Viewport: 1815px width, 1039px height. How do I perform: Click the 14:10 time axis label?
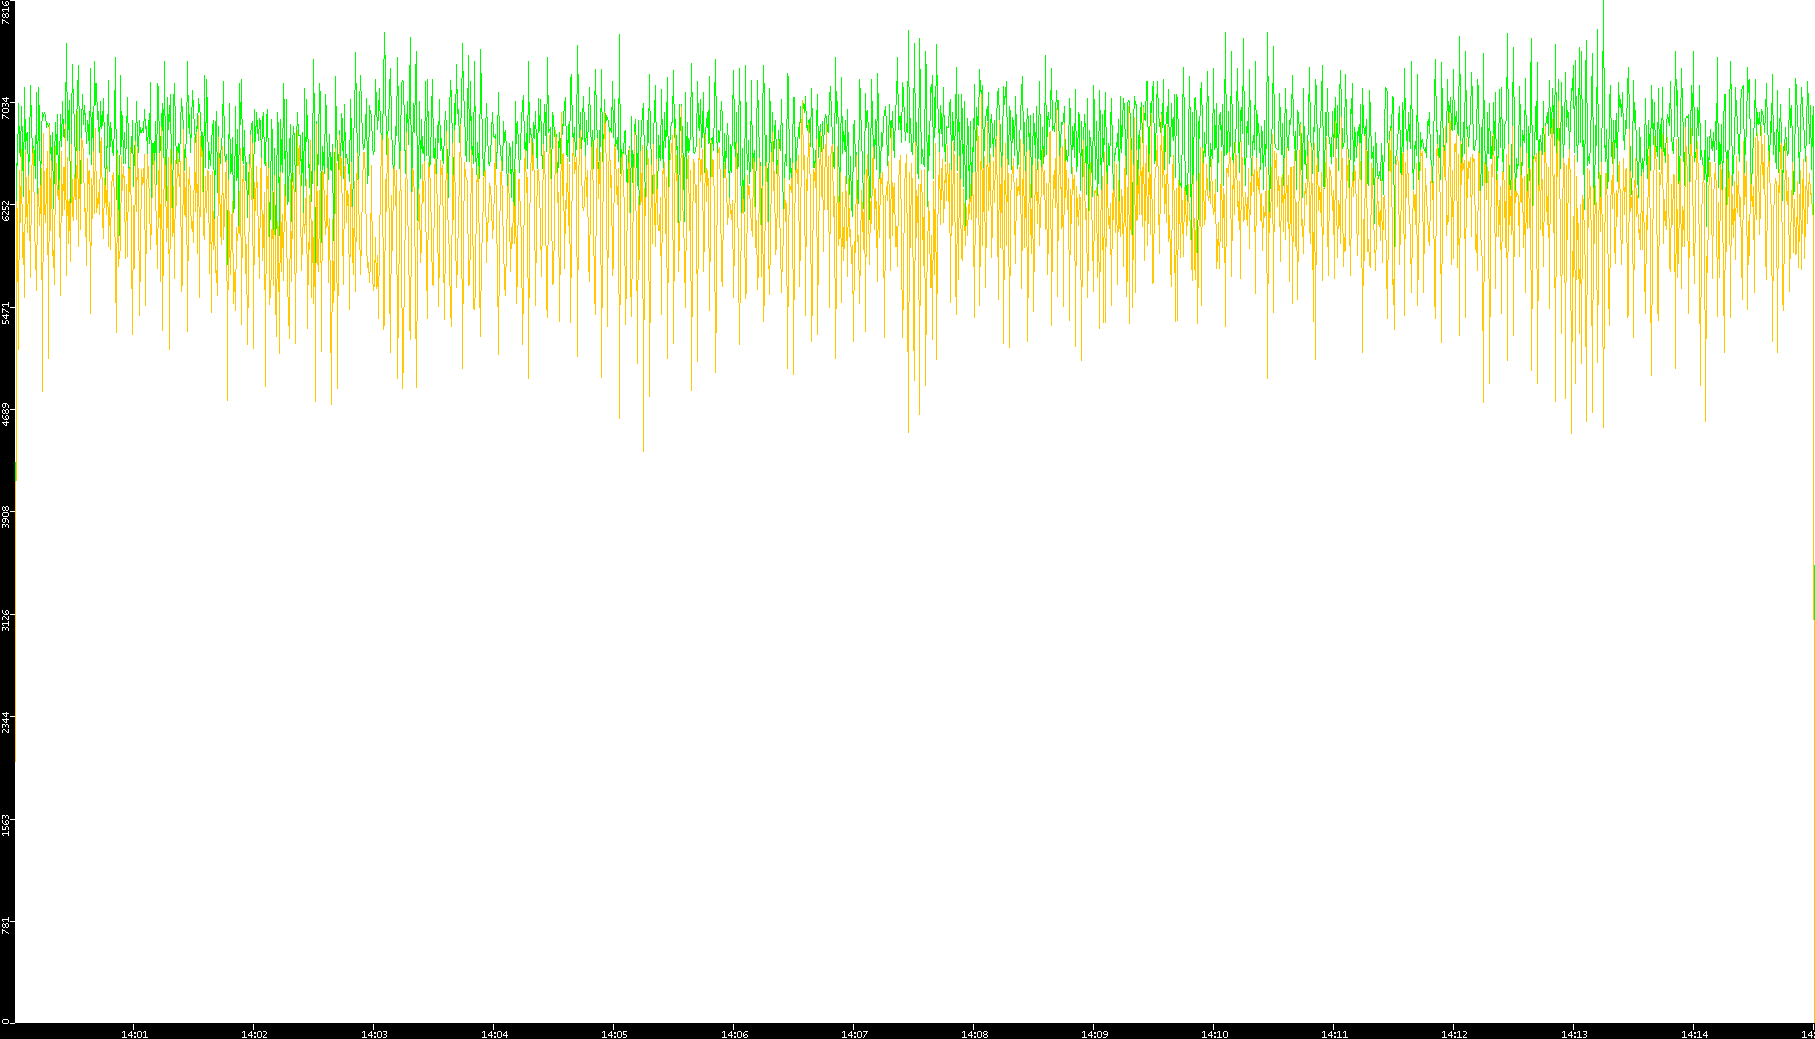[x=1214, y=1033]
